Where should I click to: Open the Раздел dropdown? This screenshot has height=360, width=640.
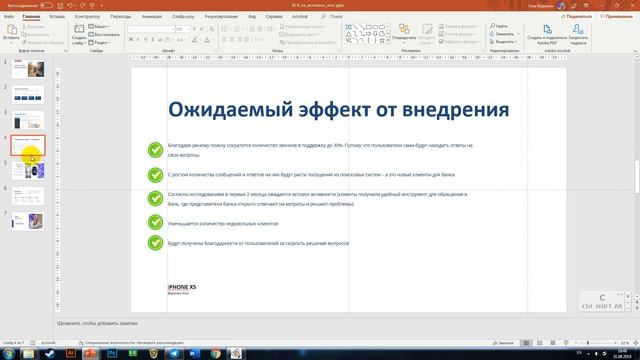[100, 42]
